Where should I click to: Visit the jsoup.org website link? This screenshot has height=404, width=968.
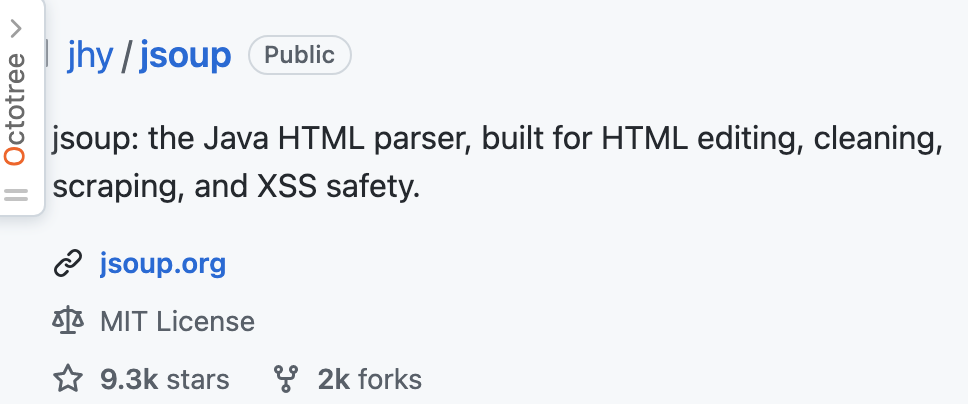pos(163,265)
